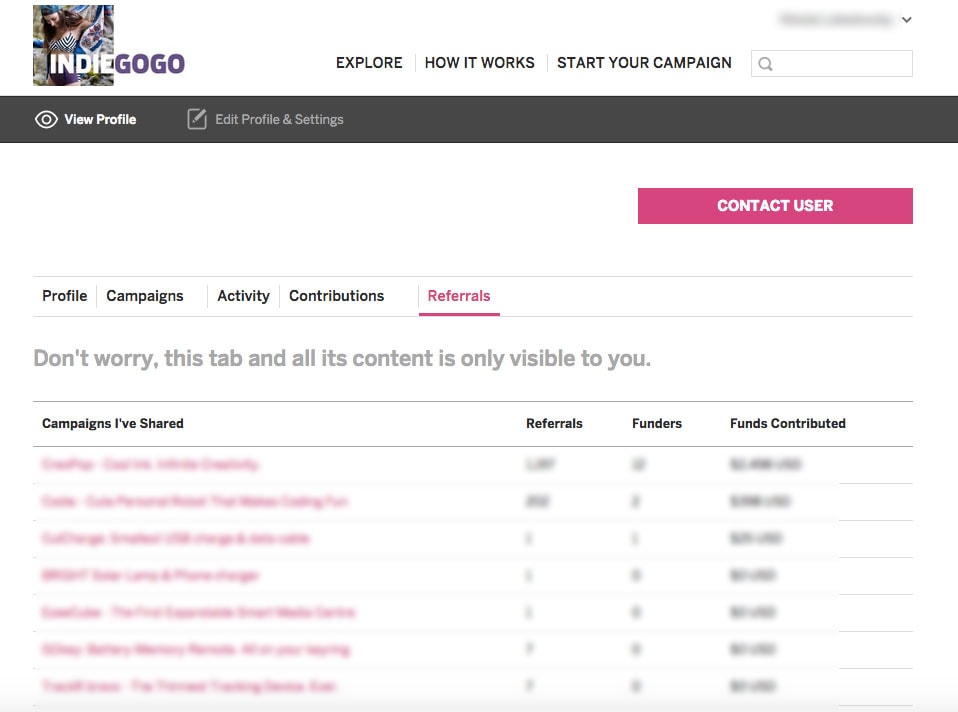View the Contributions tab
Viewport: 958px width, 712px height.
coord(336,296)
